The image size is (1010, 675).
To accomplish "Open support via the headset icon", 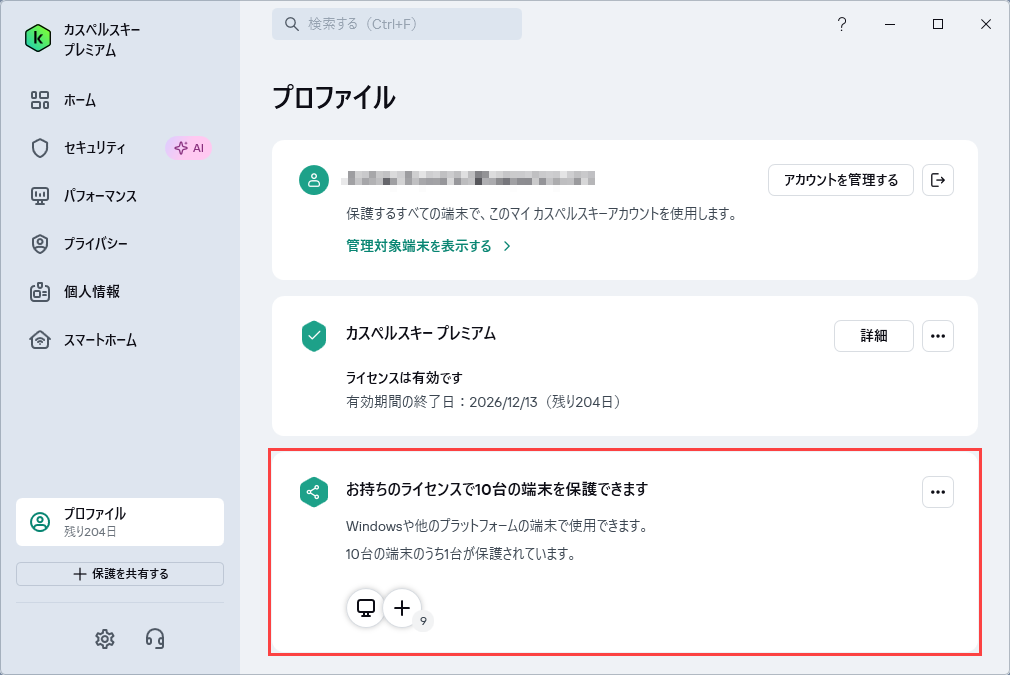I will click(155, 639).
